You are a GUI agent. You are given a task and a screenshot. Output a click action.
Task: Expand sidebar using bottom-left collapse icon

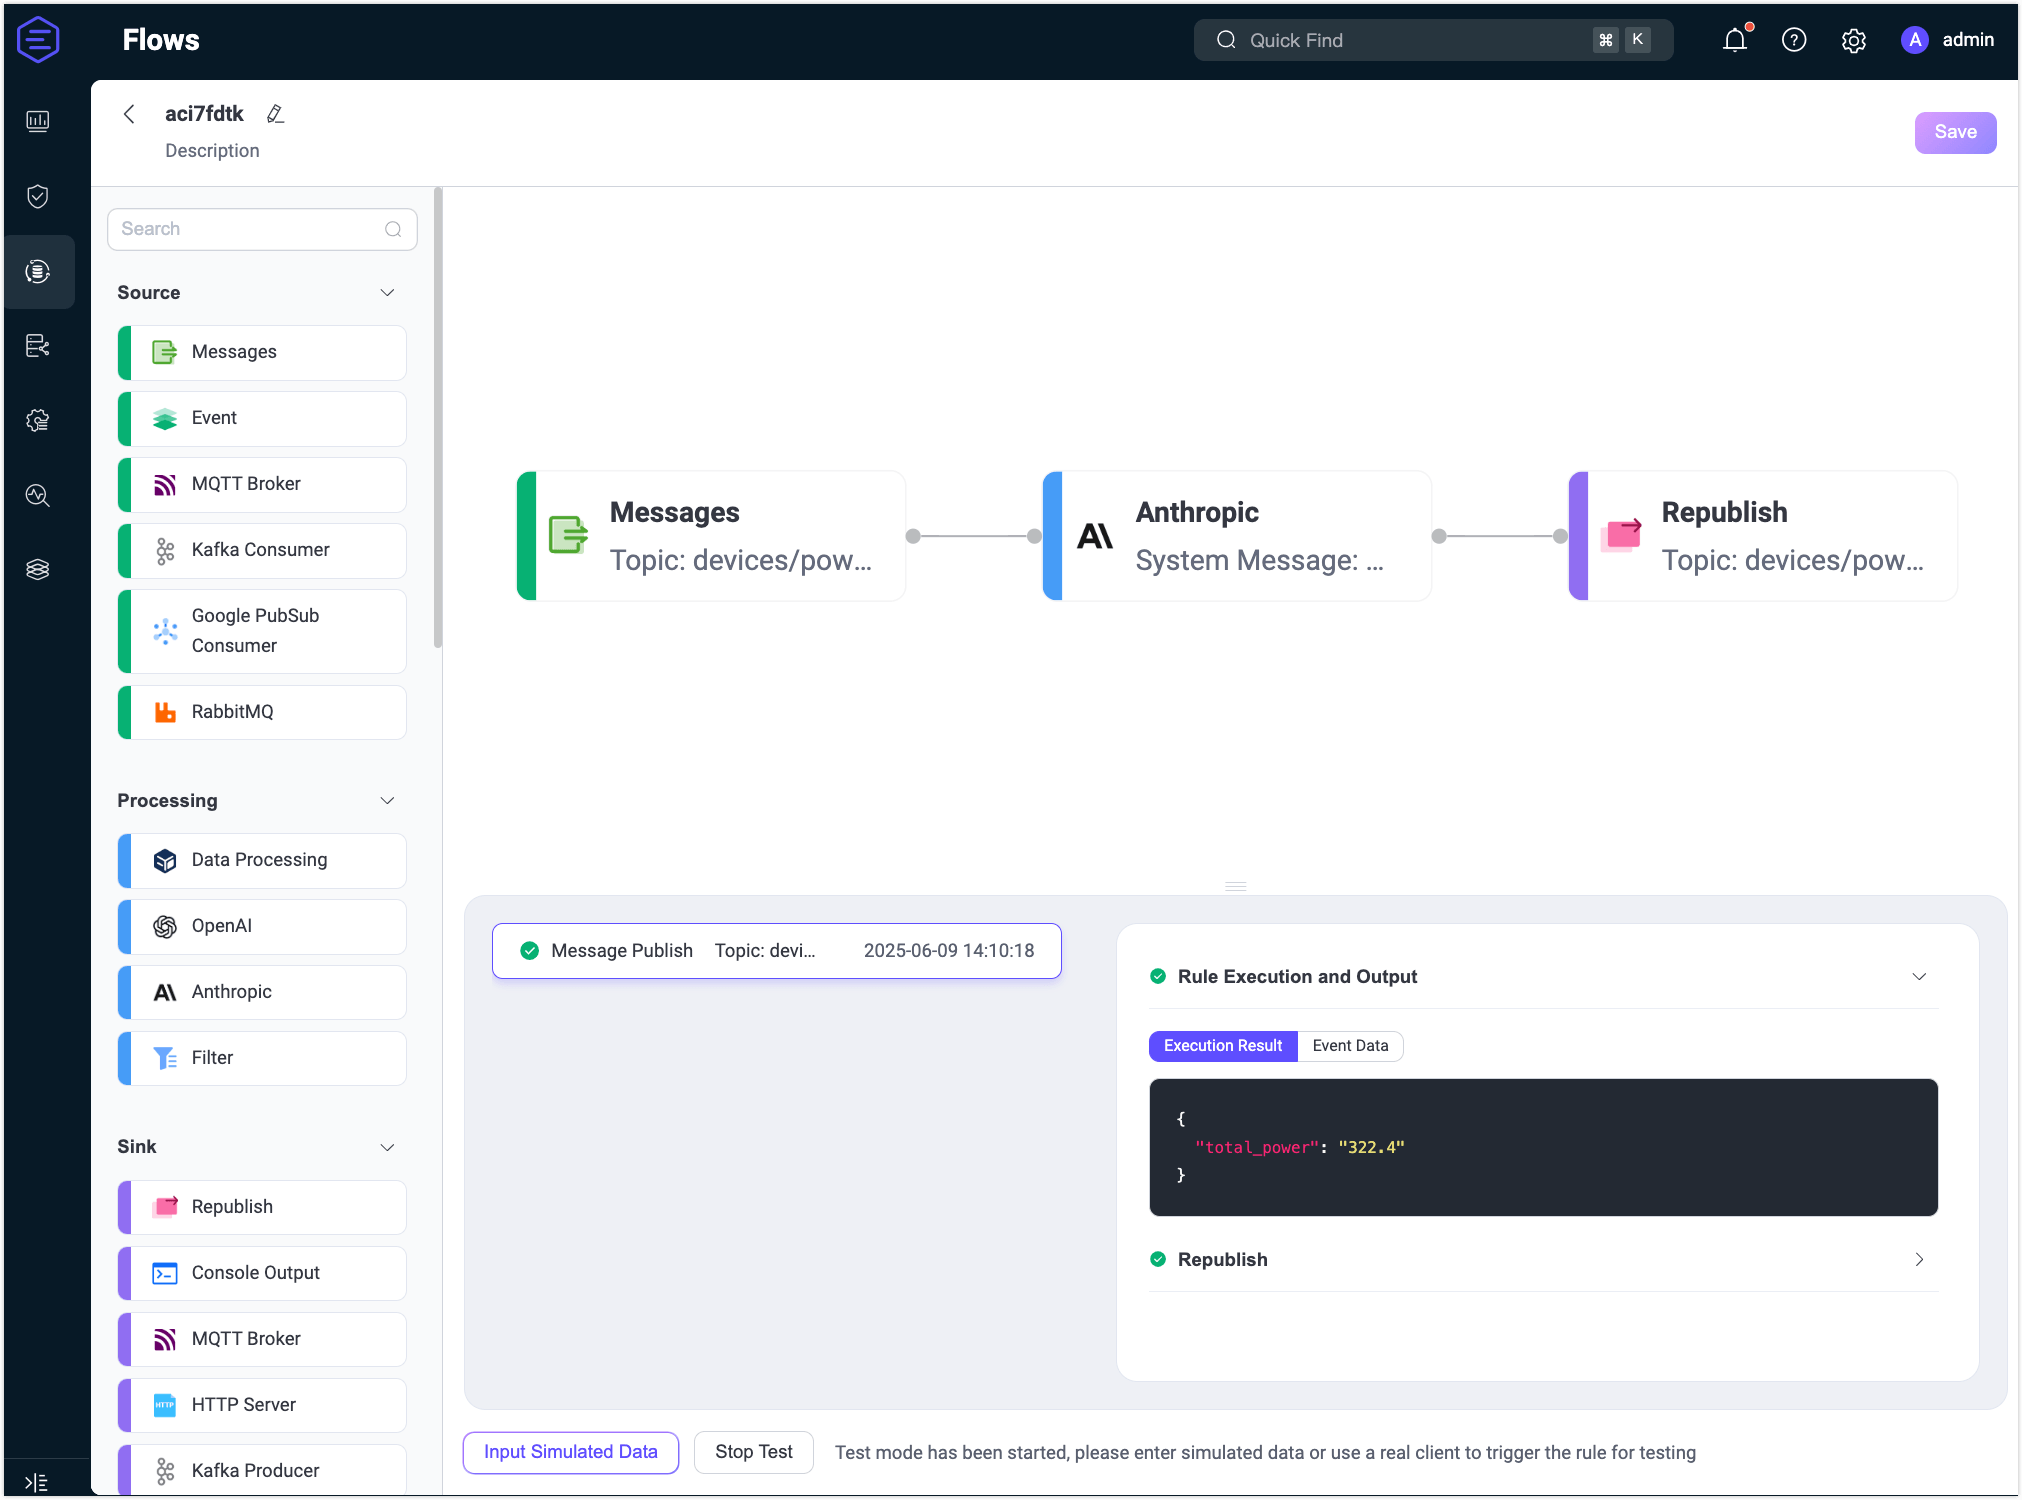tap(36, 1482)
